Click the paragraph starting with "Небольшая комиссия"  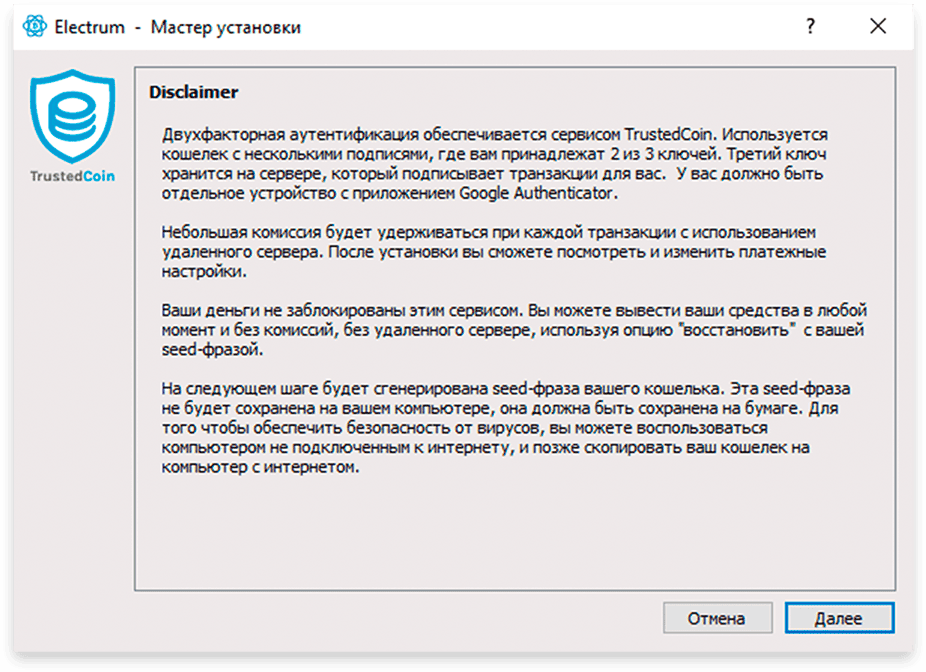click(x=494, y=252)
